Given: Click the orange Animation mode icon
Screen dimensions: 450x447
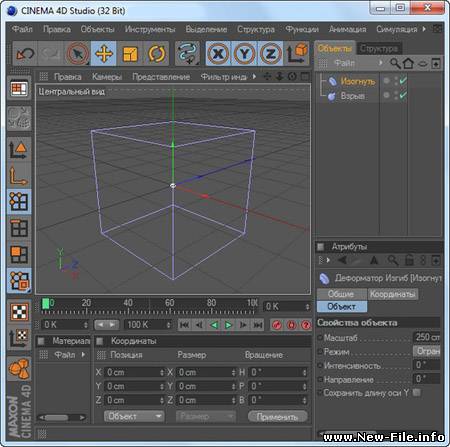Looking at the screenshot, I should pyautogui.click(x=19, y=369).
